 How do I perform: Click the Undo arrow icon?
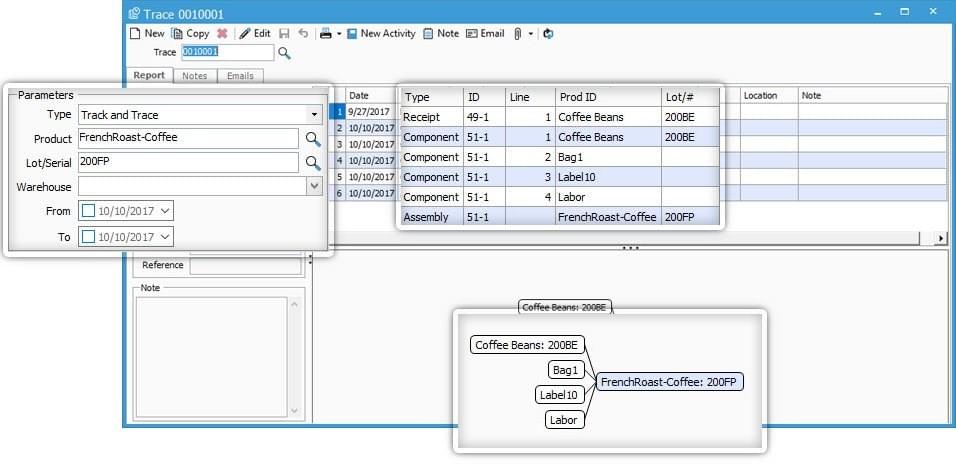tap(303, 34)
